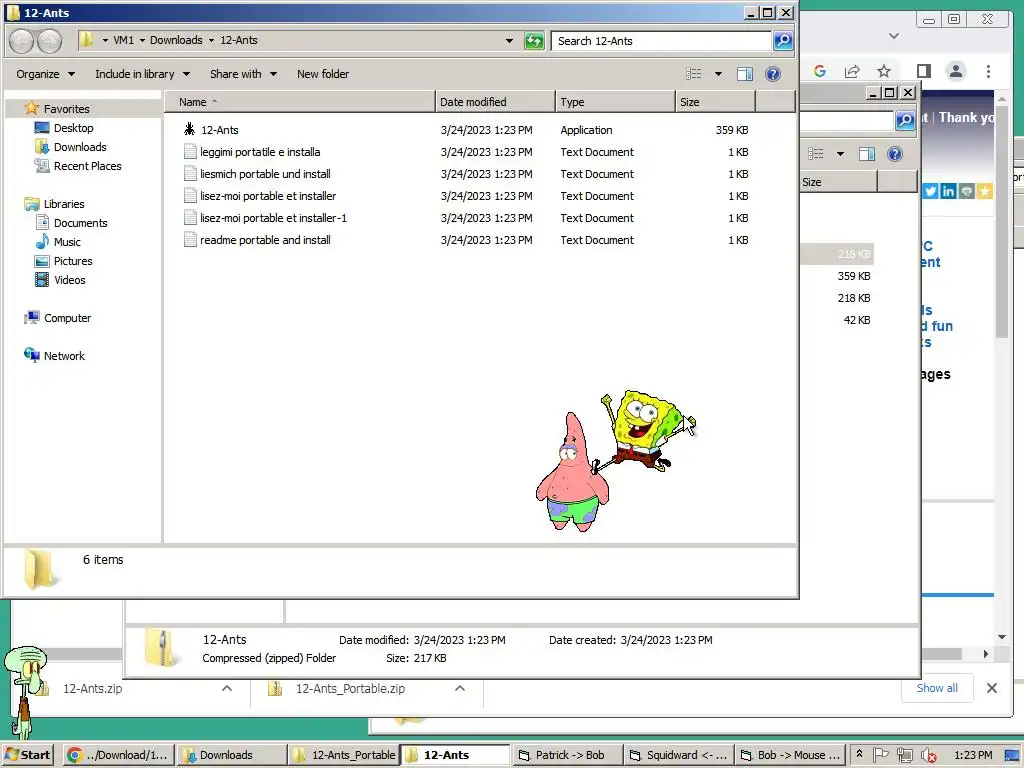Select Pictures library
Image resolution: width=1024 pixels, height=768 pixels.
[x=73, y=261]
